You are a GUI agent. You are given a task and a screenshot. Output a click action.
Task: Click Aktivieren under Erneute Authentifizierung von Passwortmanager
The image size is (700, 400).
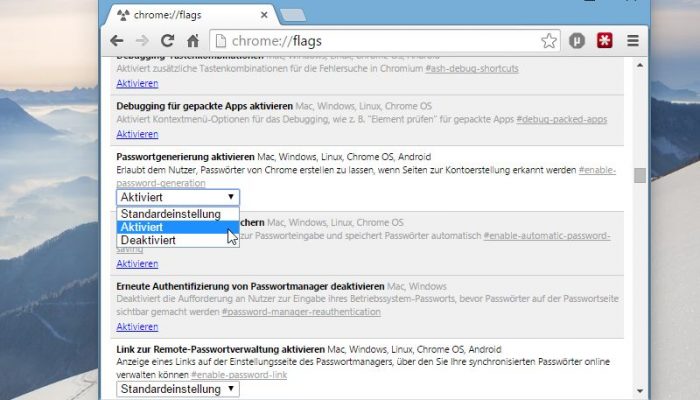point(137,327)
